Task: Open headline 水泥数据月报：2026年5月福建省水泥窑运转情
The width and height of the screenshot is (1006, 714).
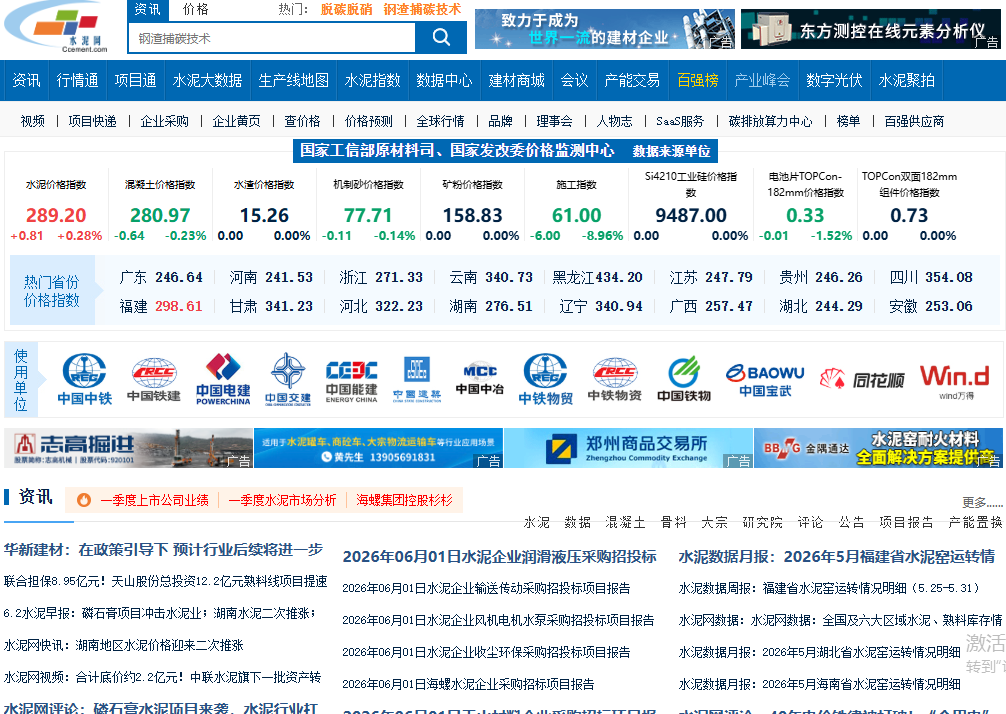Action: coord(837,556)
